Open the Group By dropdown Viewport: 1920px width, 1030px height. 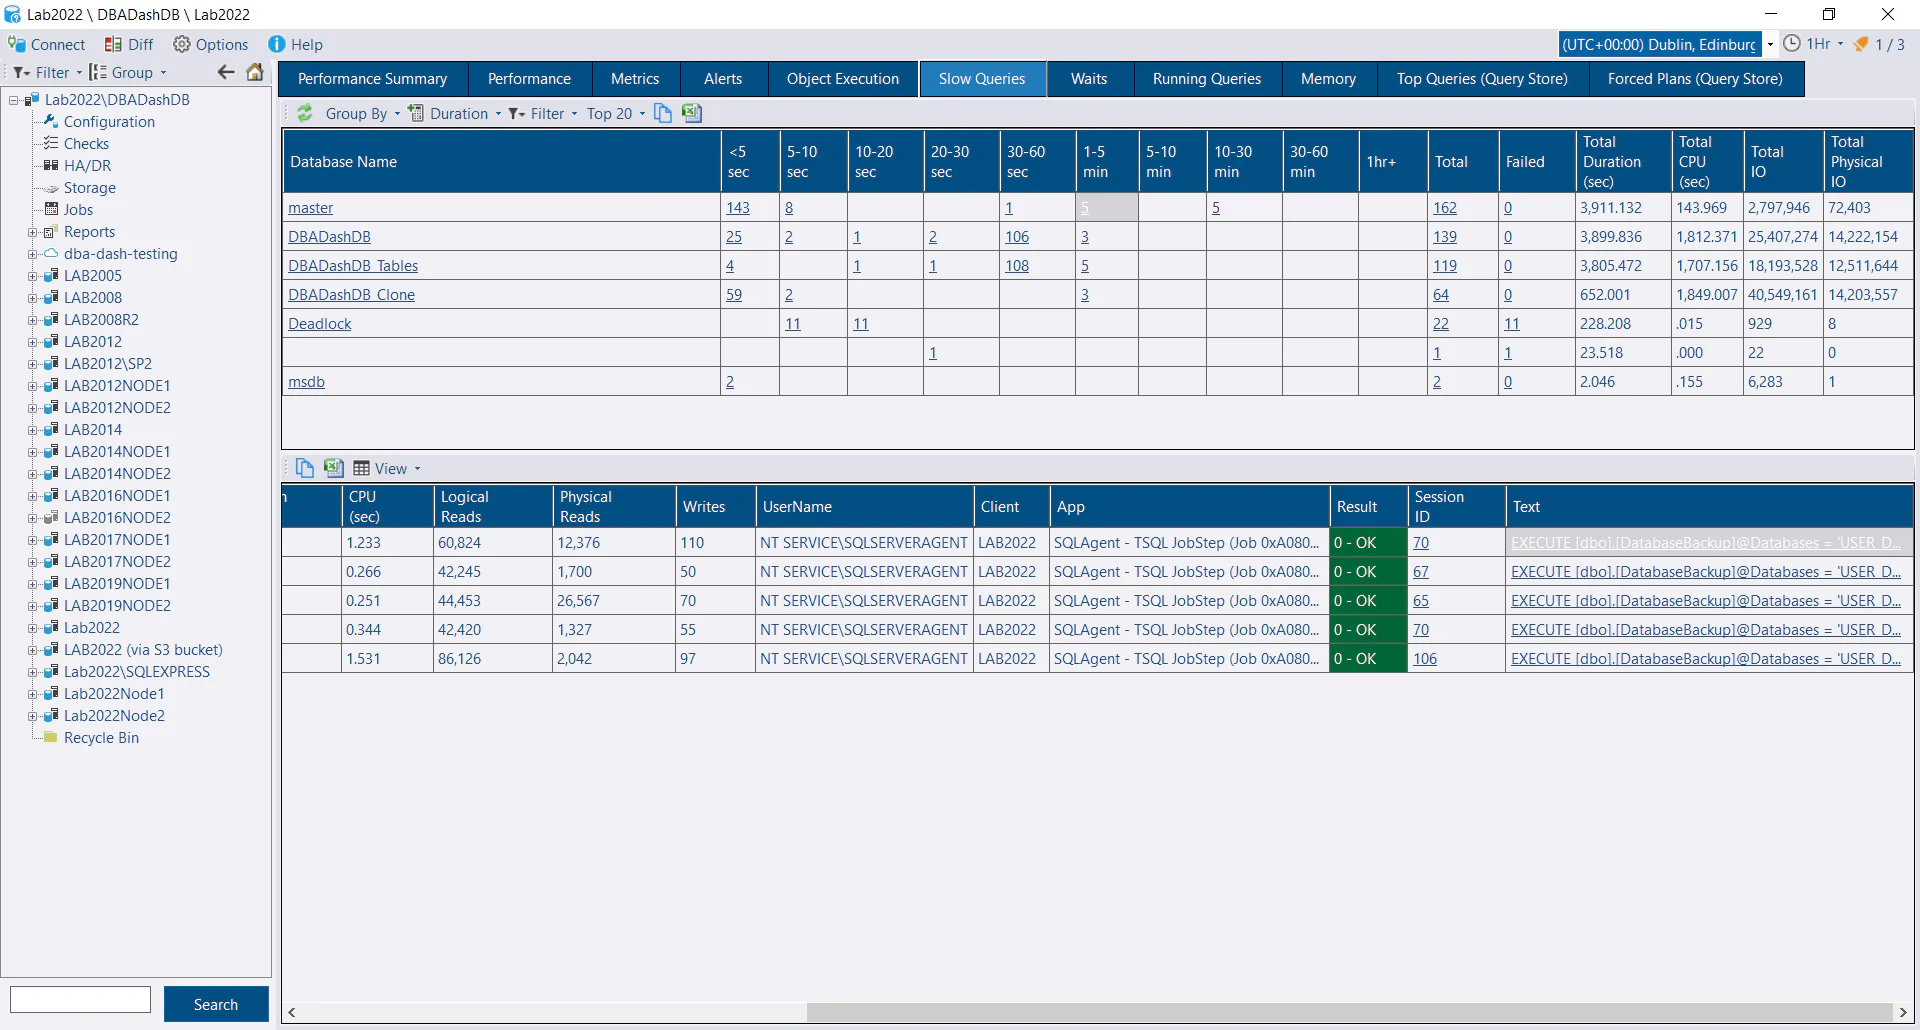(x=362, y=113)
